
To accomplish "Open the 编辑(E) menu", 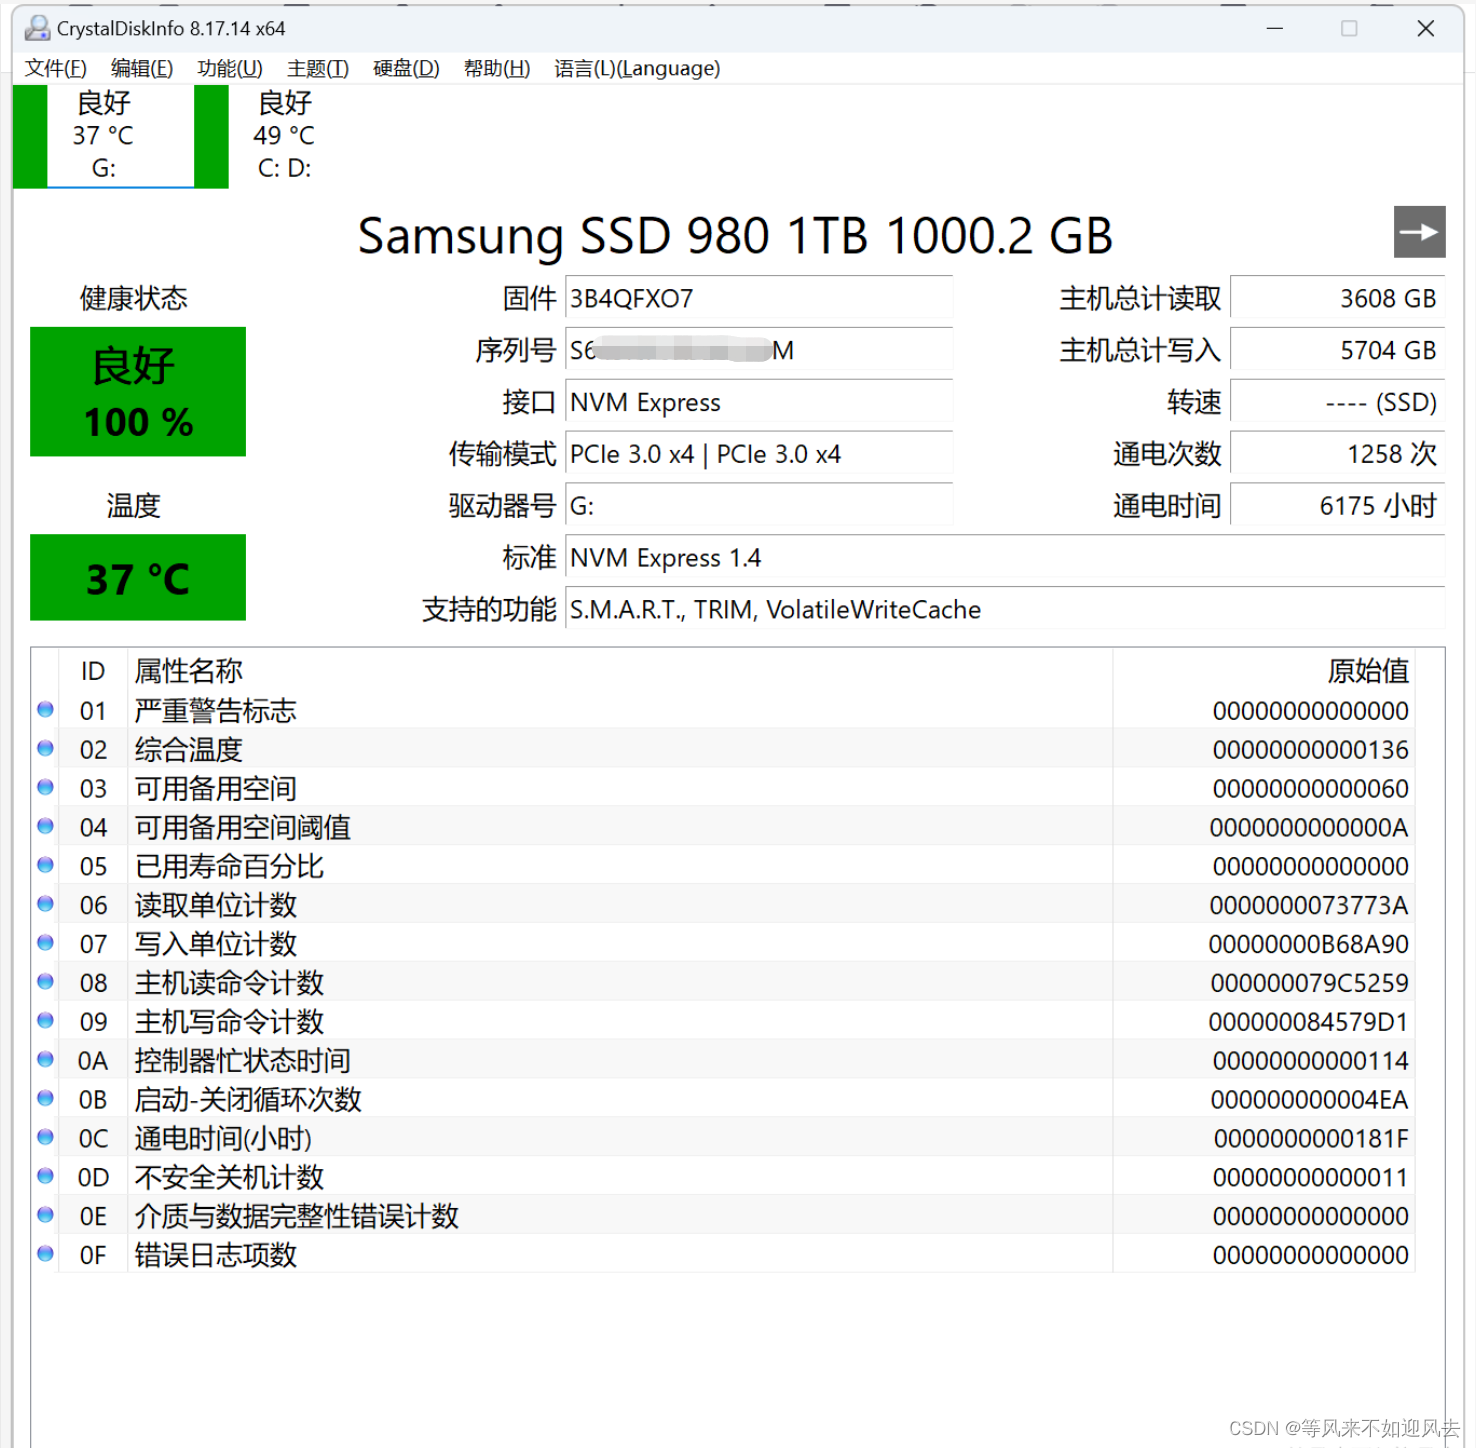I will [x=142, y=68].
